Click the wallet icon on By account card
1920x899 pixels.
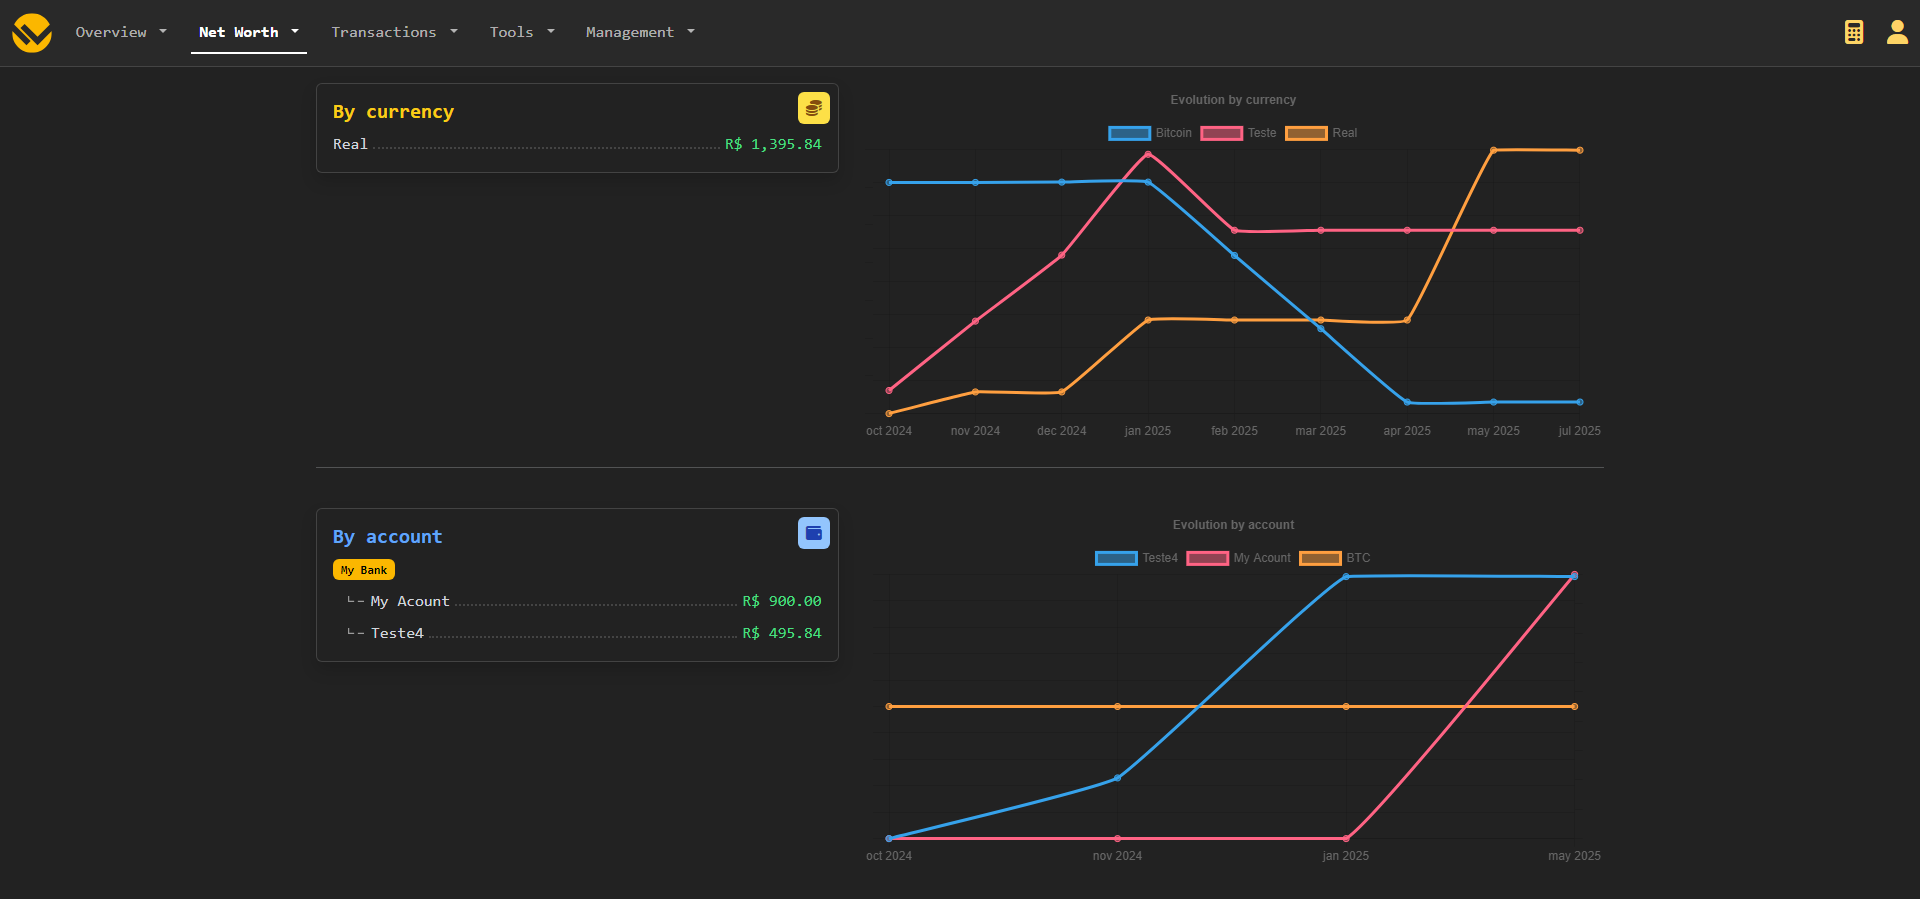click(x=813, y=533)
